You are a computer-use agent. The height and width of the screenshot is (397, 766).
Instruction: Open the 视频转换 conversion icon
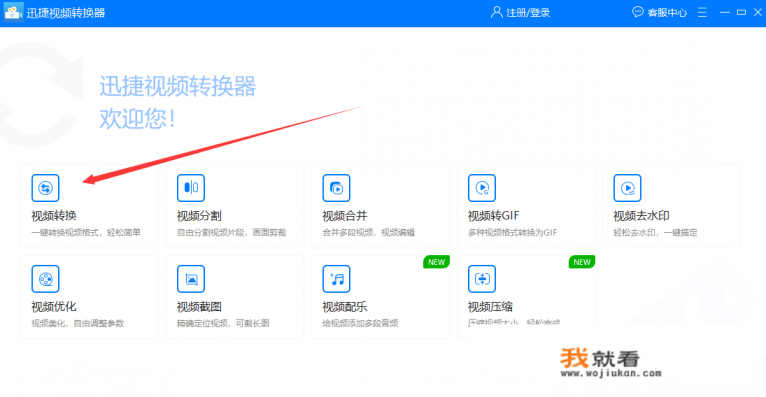point(45,188)
